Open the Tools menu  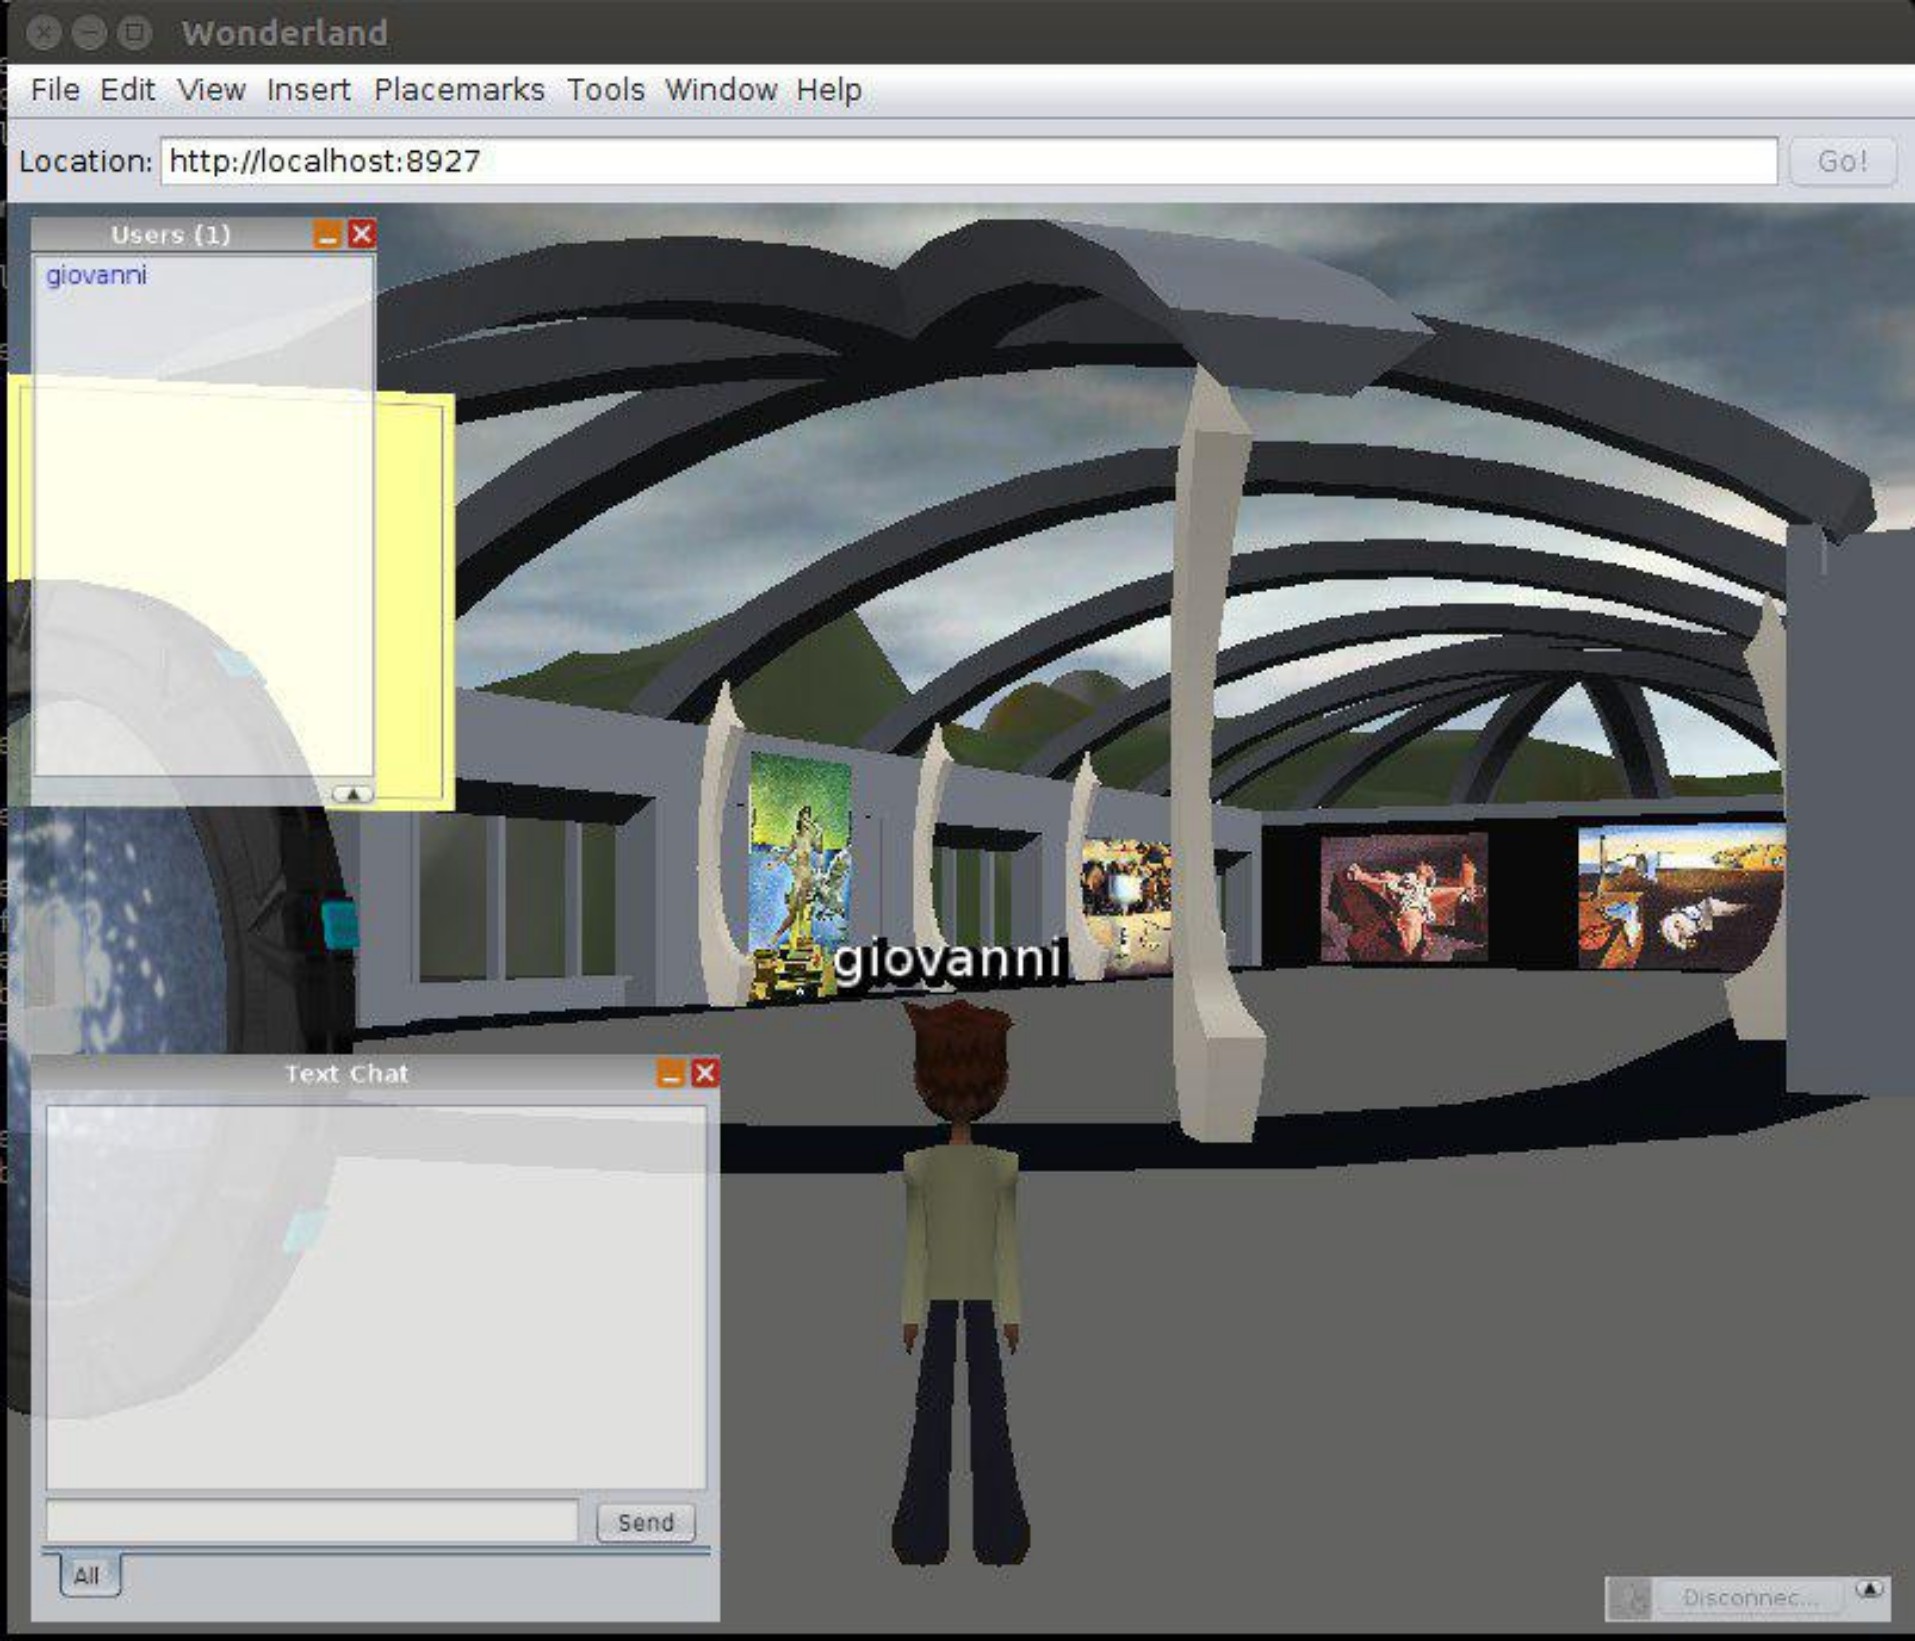point(605,90)
